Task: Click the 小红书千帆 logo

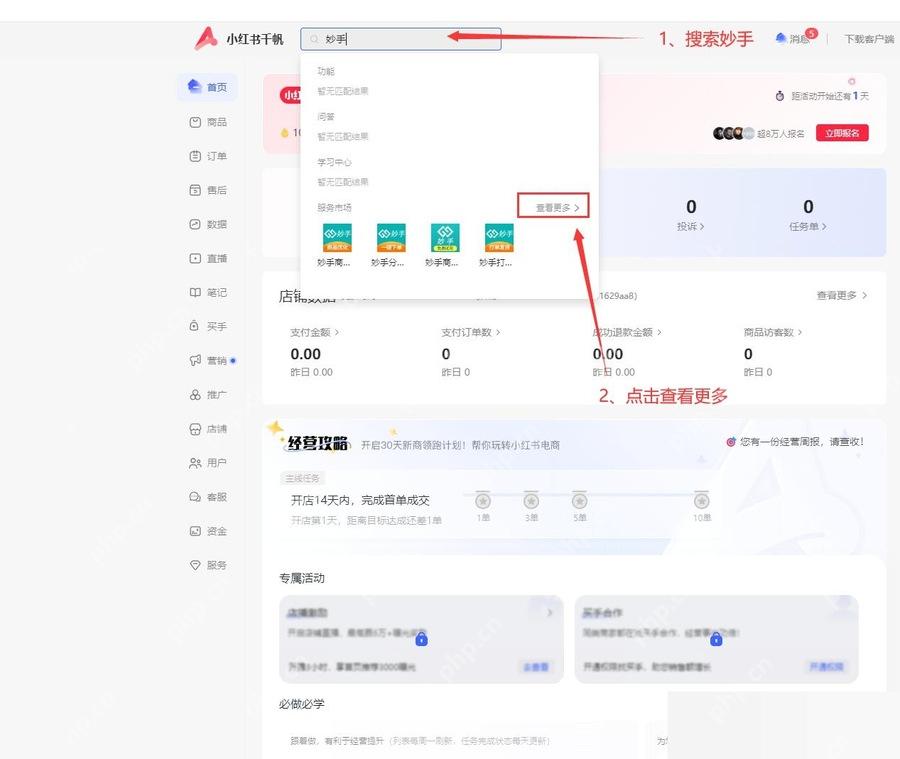Action: (239, 39)
